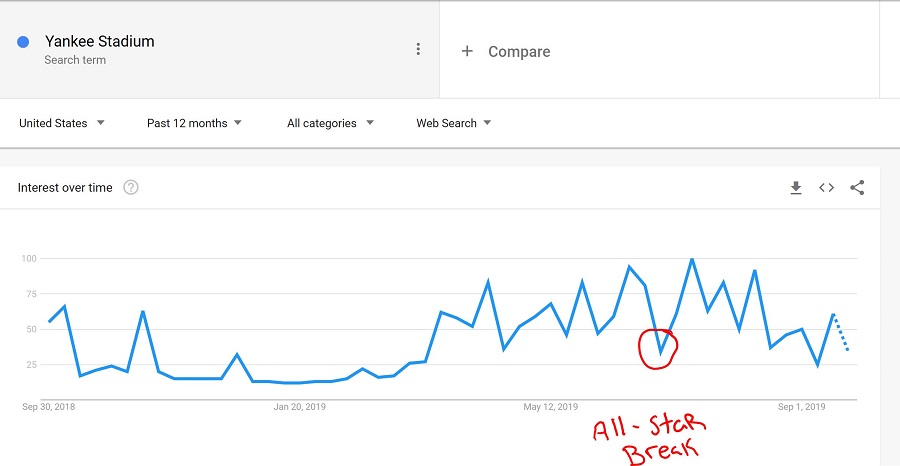The image size is (900, 466).
Task: Click the Jan 20, 2019 axis label
Action: [x=300, y=407]
